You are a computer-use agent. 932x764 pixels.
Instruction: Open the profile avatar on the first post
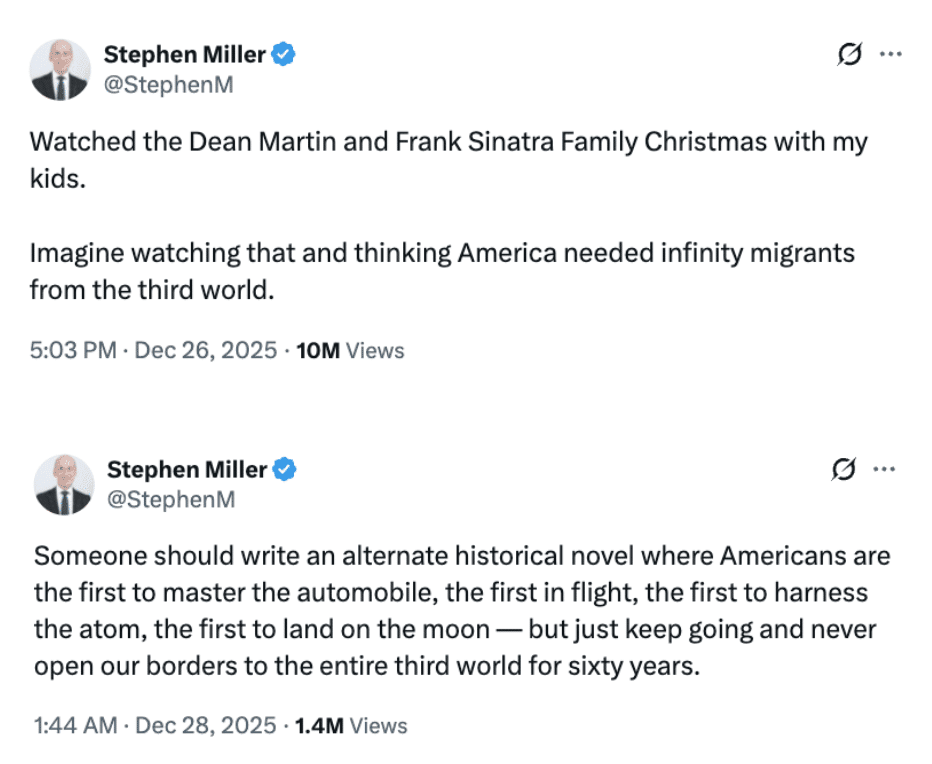(60, 70)
